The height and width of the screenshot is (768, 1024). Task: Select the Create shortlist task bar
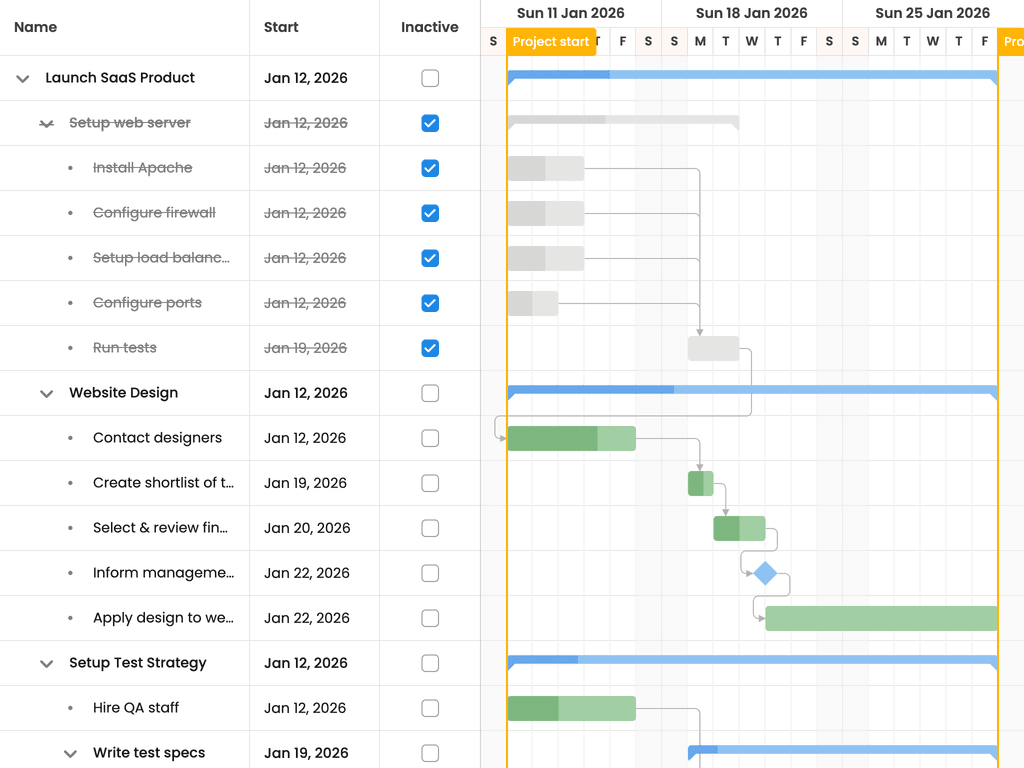tap(700, 483)
